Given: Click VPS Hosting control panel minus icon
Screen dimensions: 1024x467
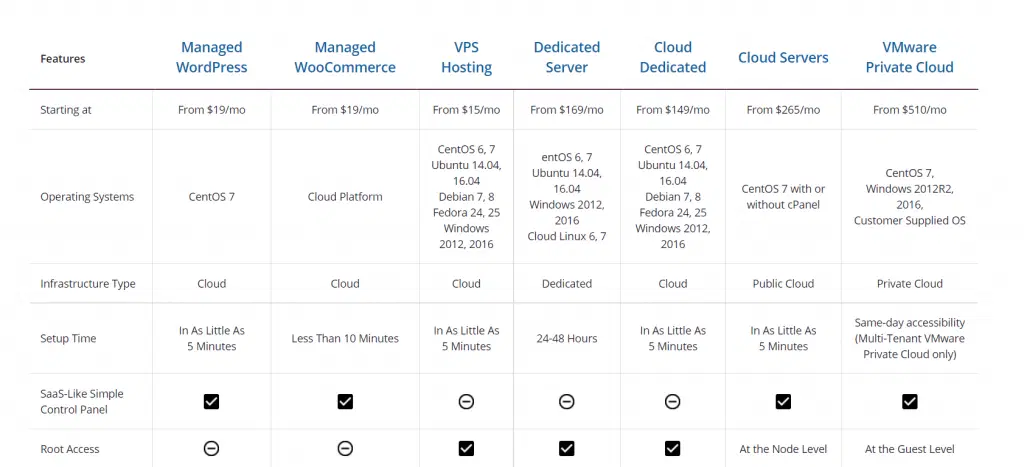Looking at the screenshot, I should click(466, 401).
